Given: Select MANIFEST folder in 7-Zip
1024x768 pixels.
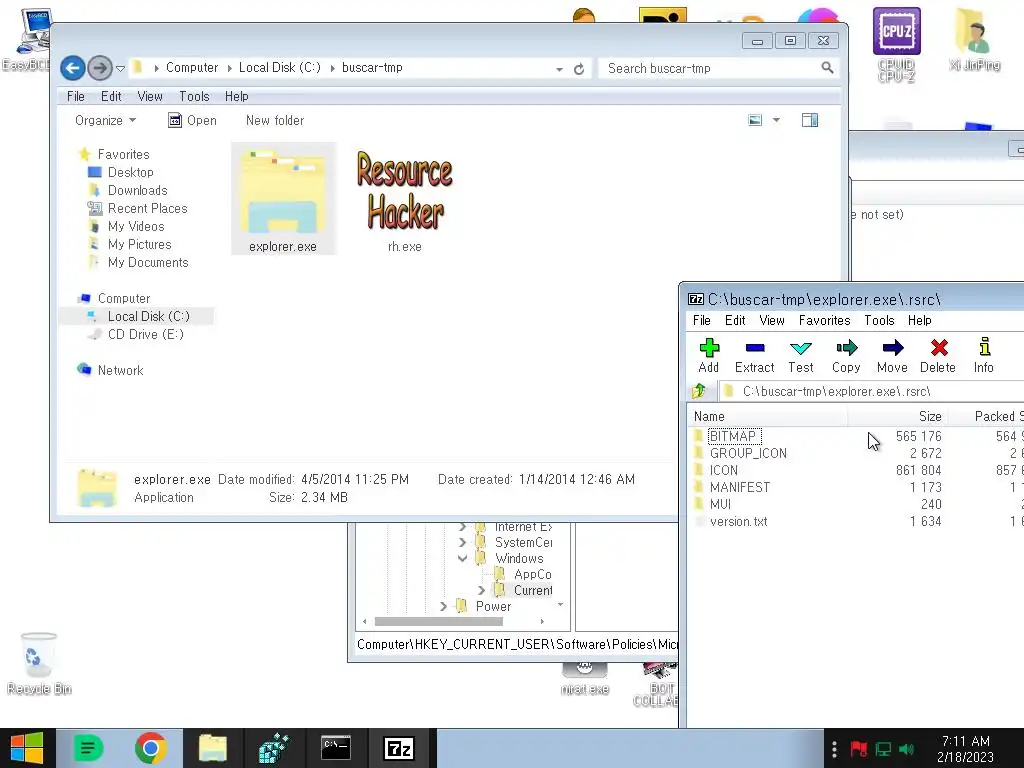Looking at the screenshot, I should (x=739, y=487).
